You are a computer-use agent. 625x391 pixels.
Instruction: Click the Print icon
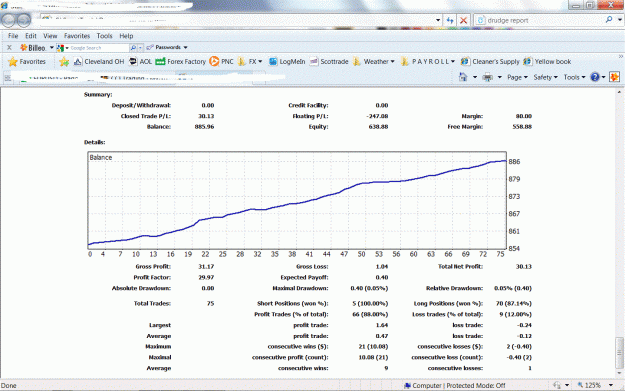tap(487, 77)
